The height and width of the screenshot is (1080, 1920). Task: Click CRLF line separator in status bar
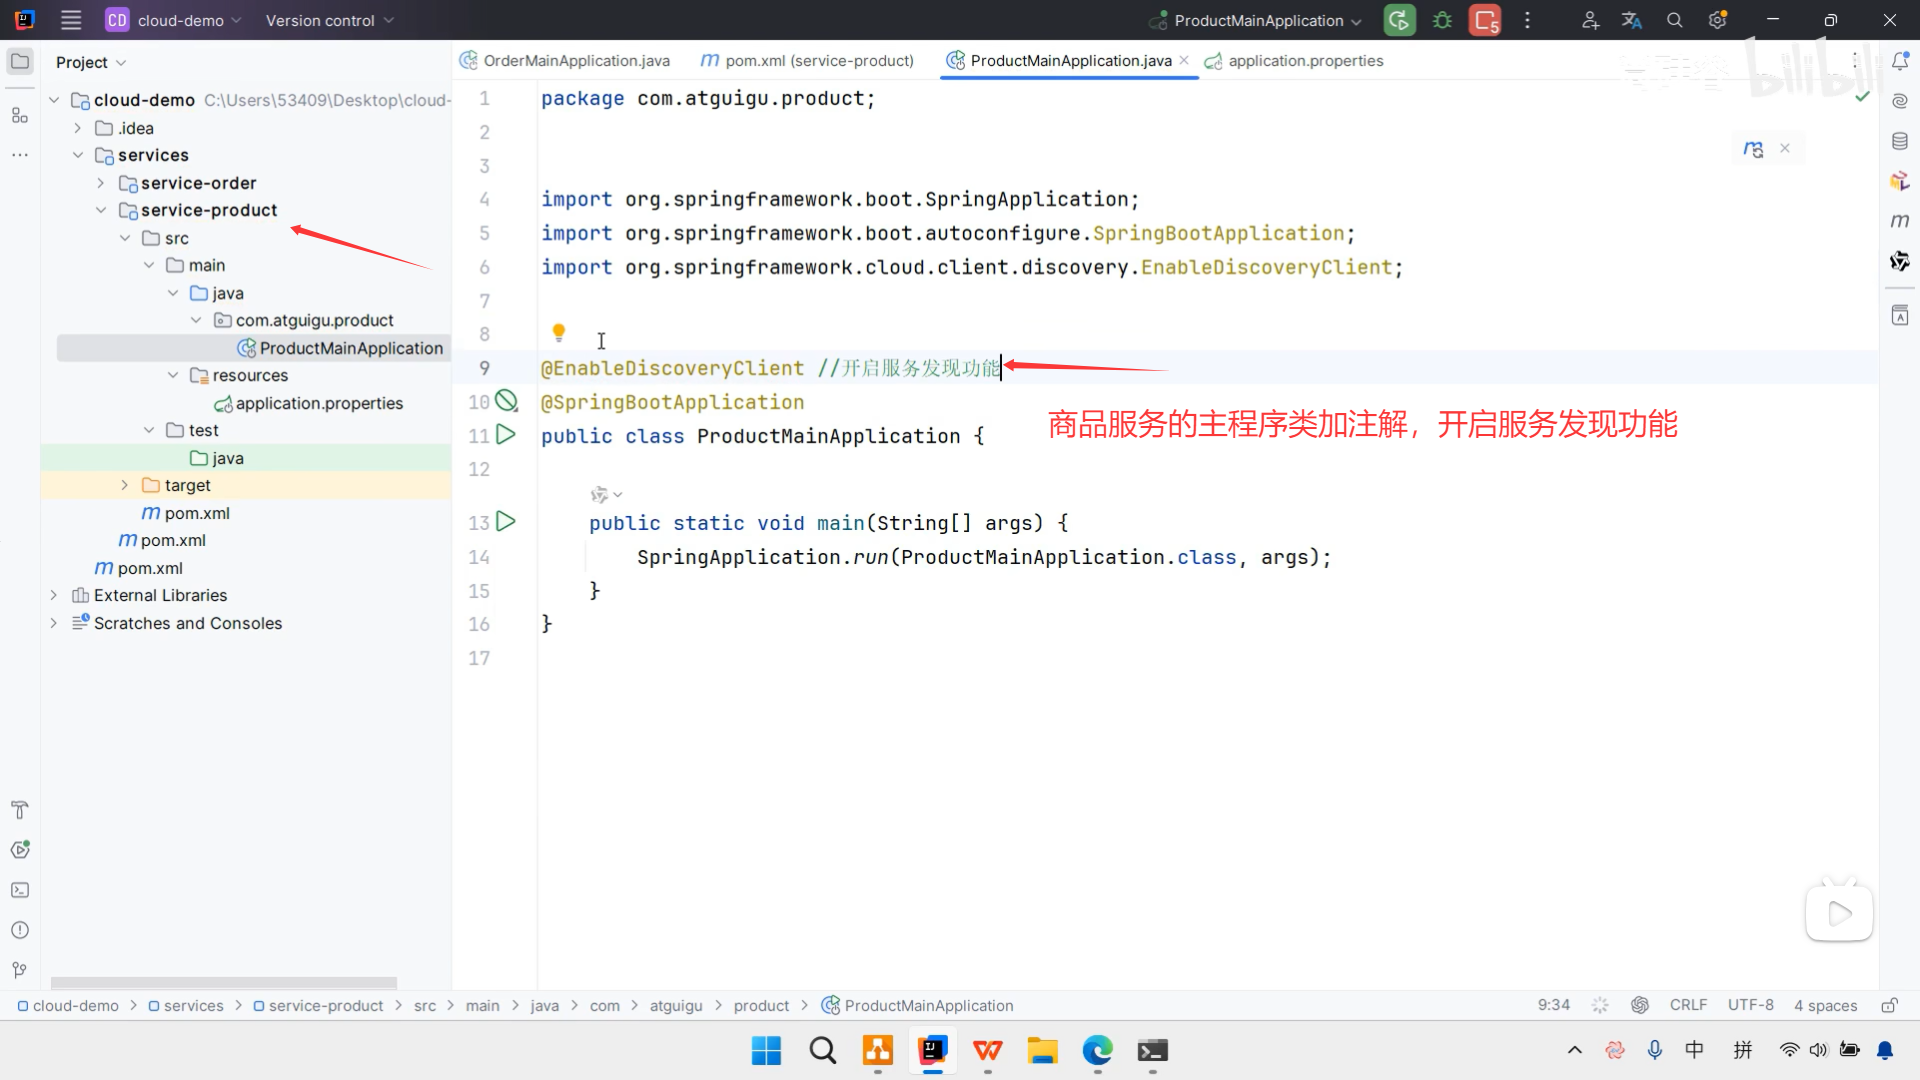pyautogui.click(x=1688, y=1005)
